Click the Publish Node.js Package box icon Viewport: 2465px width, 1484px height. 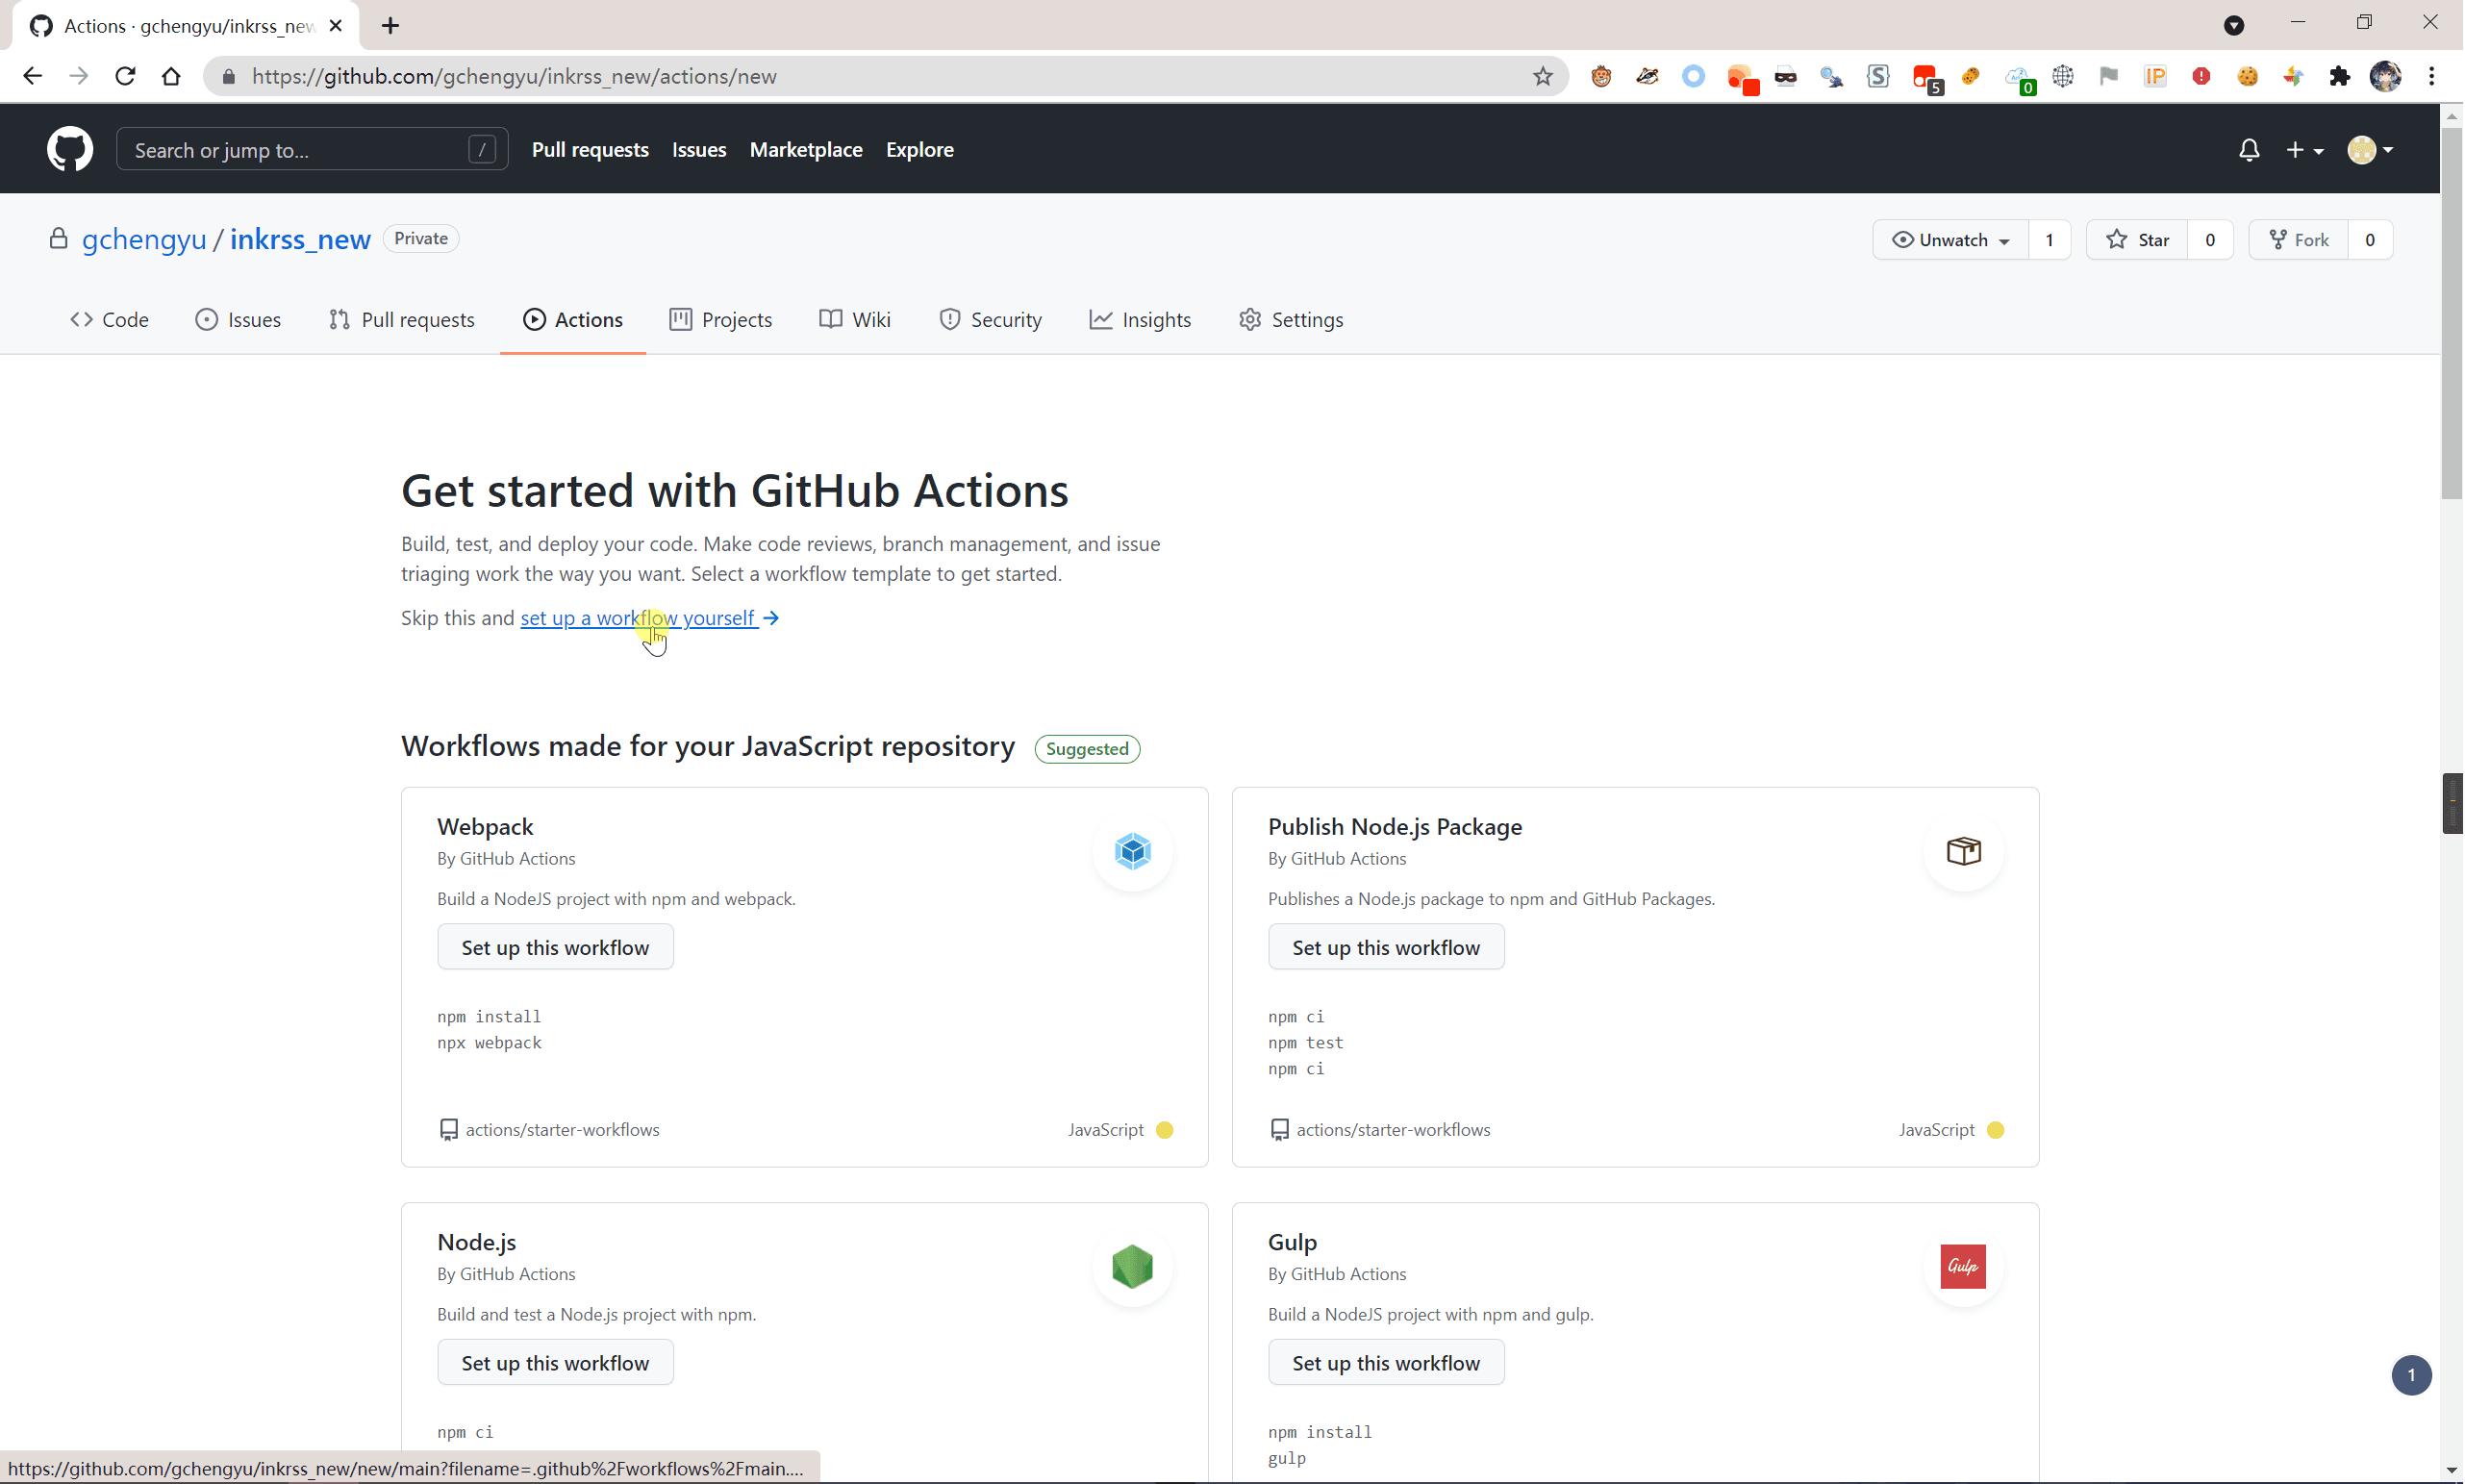[1963, 851]
